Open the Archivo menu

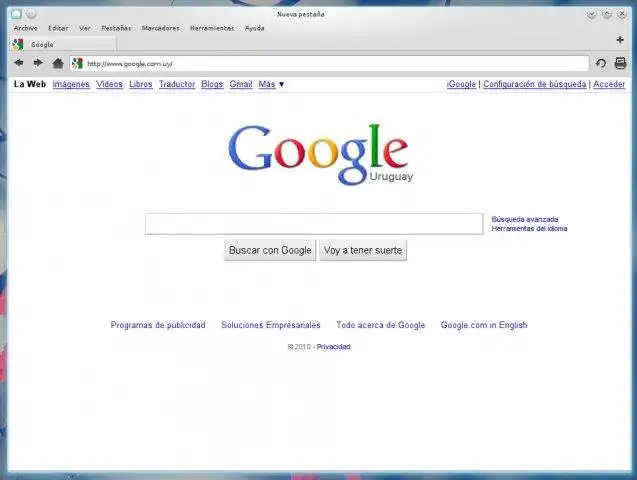click(26, 28)
